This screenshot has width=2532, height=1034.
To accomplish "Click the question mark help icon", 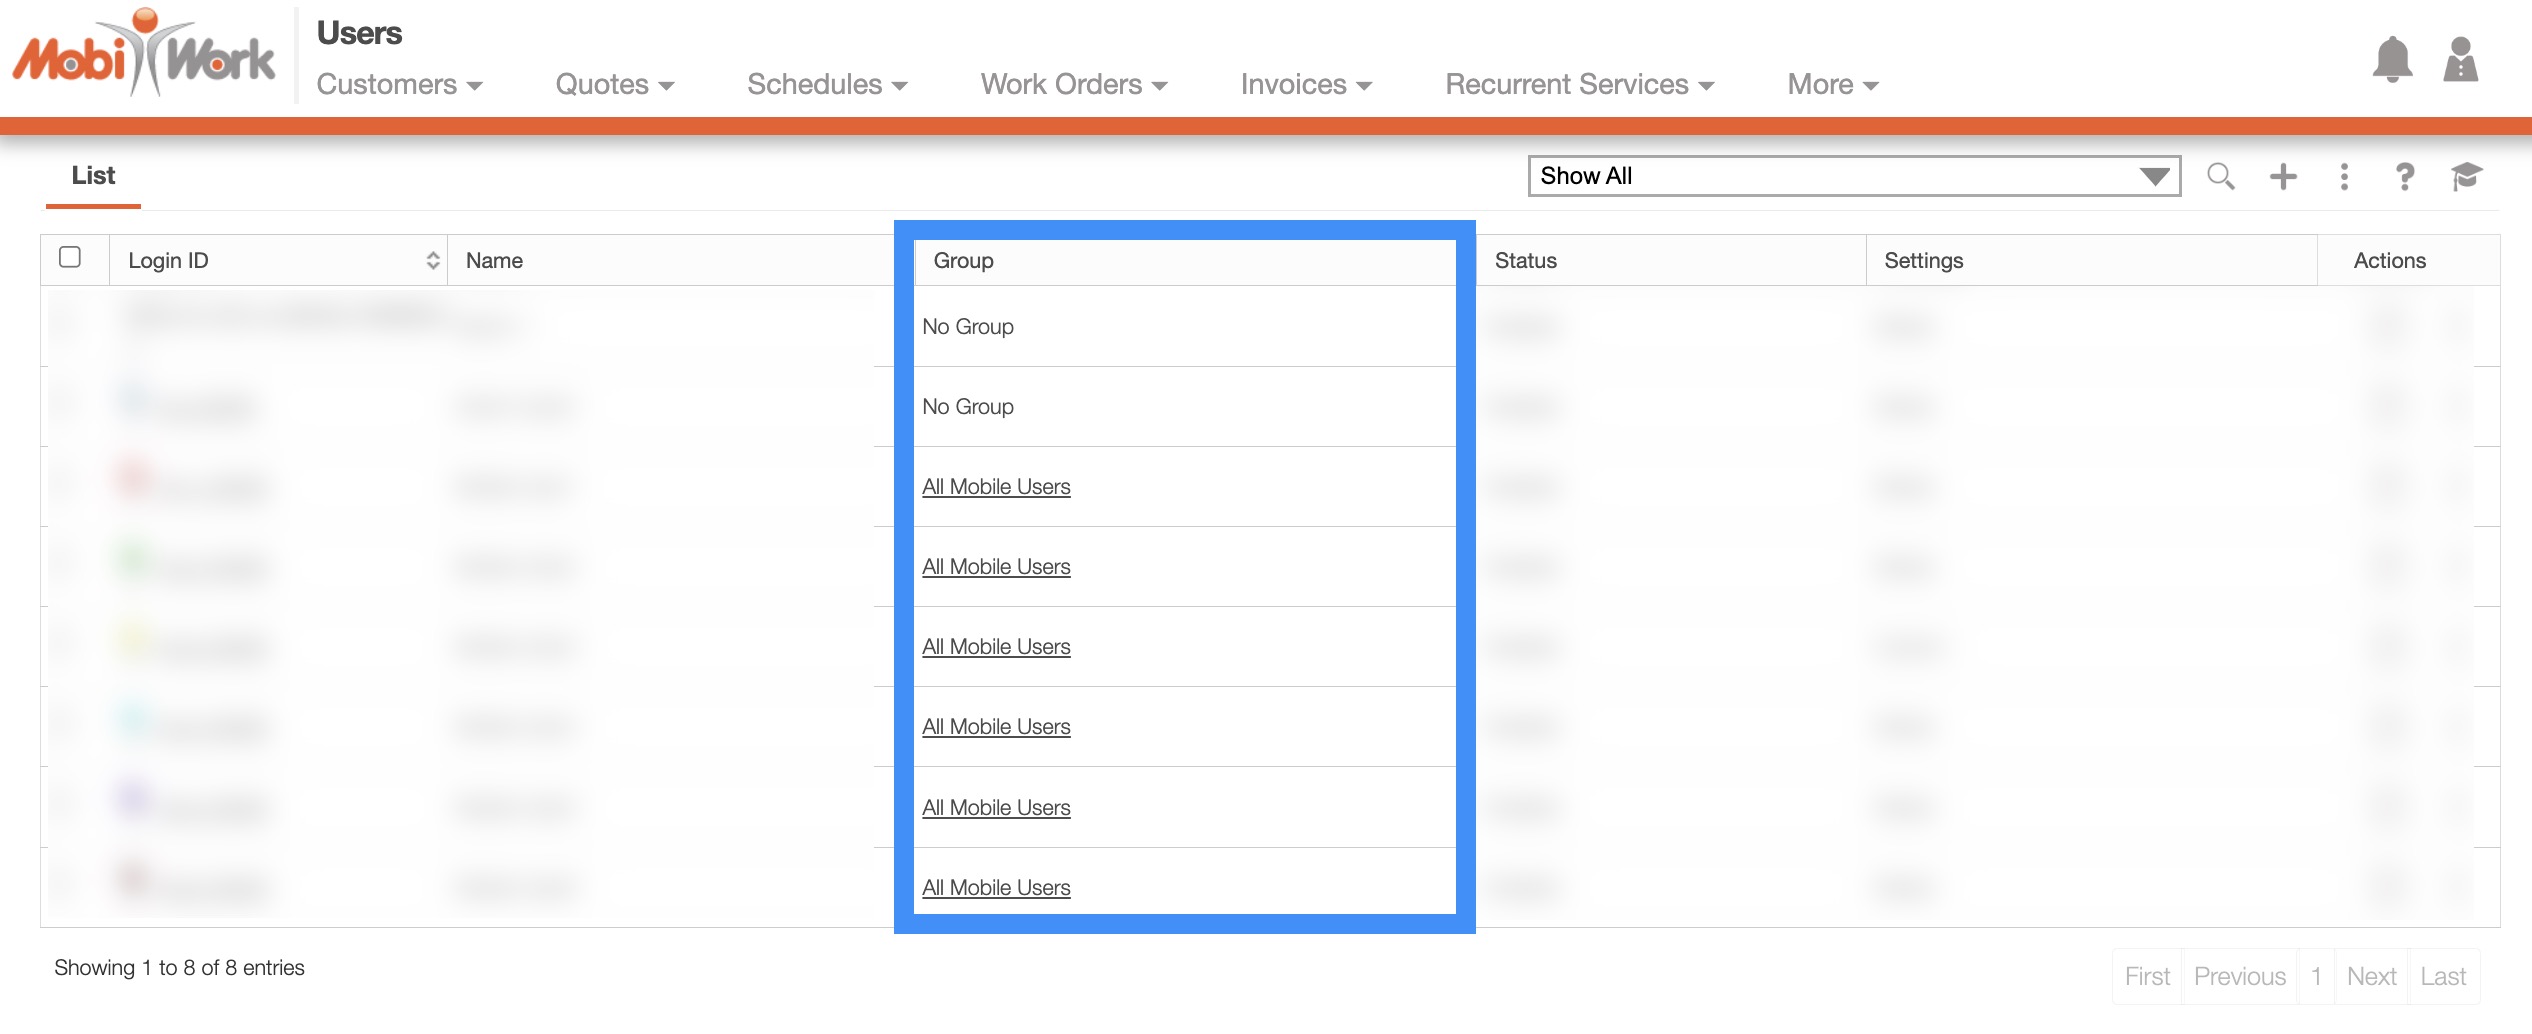I will point(2404,177).
